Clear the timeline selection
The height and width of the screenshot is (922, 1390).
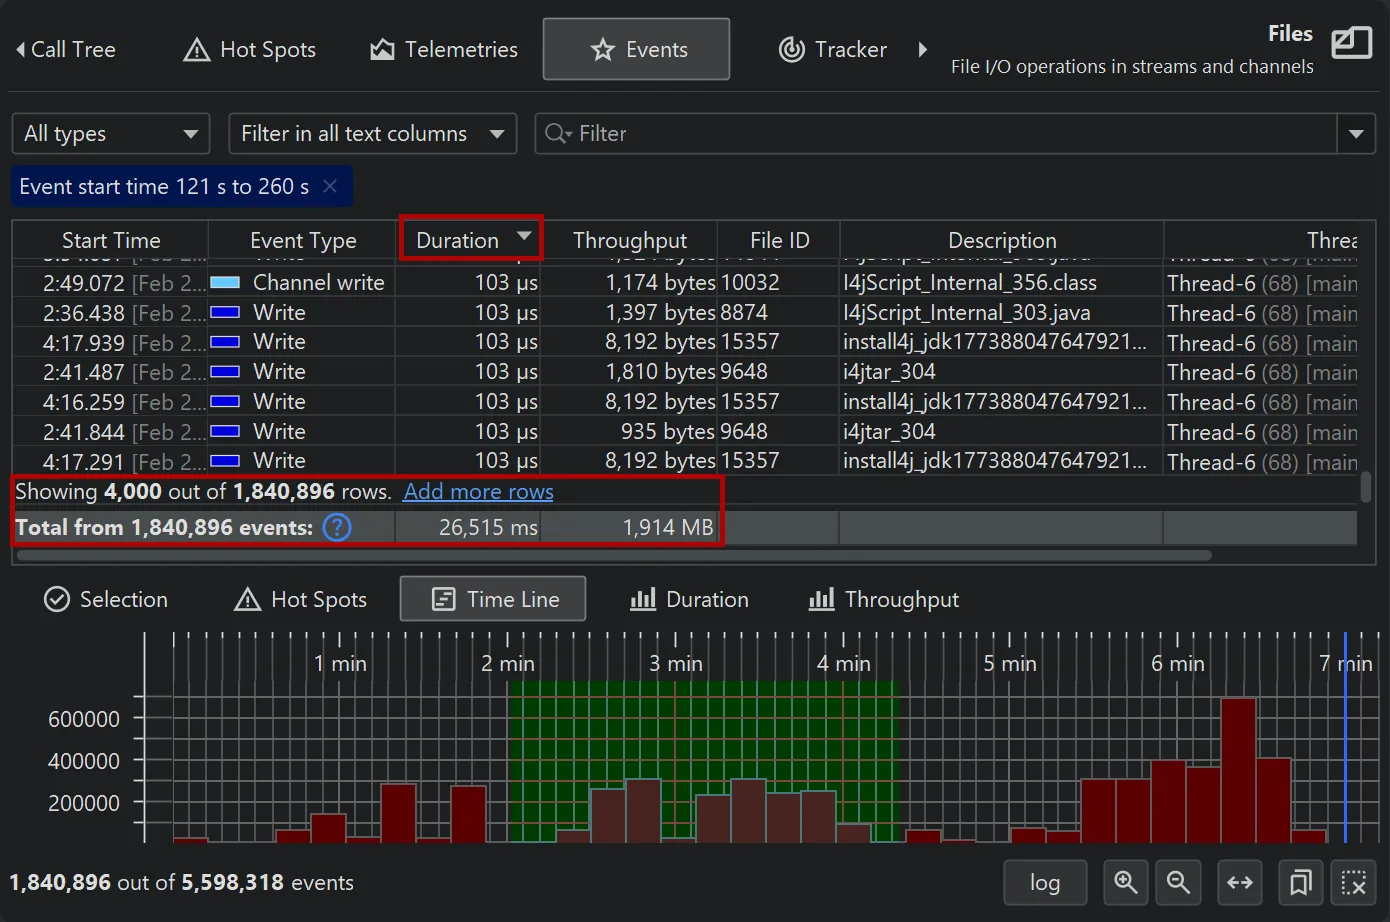pos(1355,883)
